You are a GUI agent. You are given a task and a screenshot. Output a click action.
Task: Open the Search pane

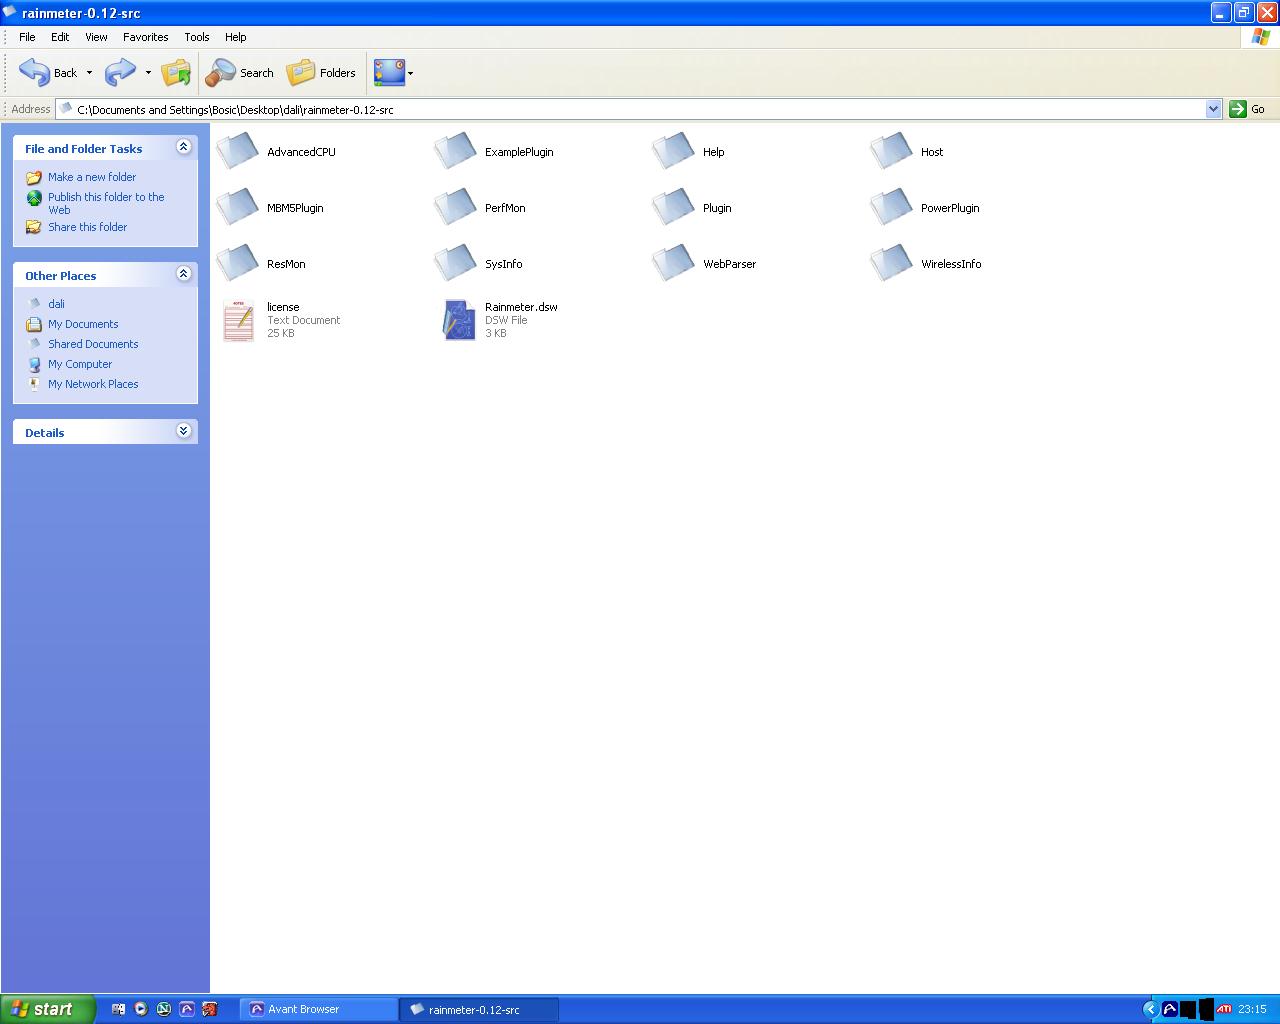(x=240, y=73)
